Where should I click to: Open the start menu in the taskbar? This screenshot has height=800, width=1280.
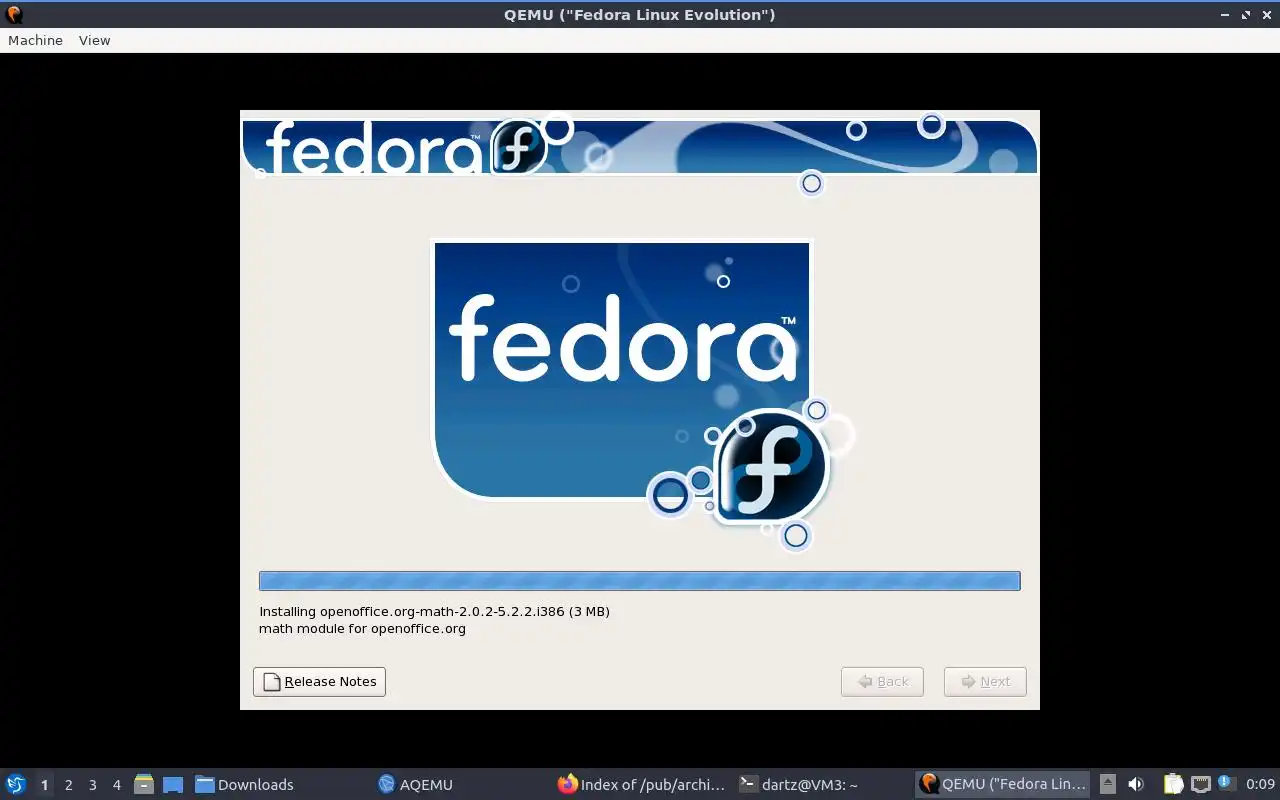pyautogui.click(x=16, y=784)
